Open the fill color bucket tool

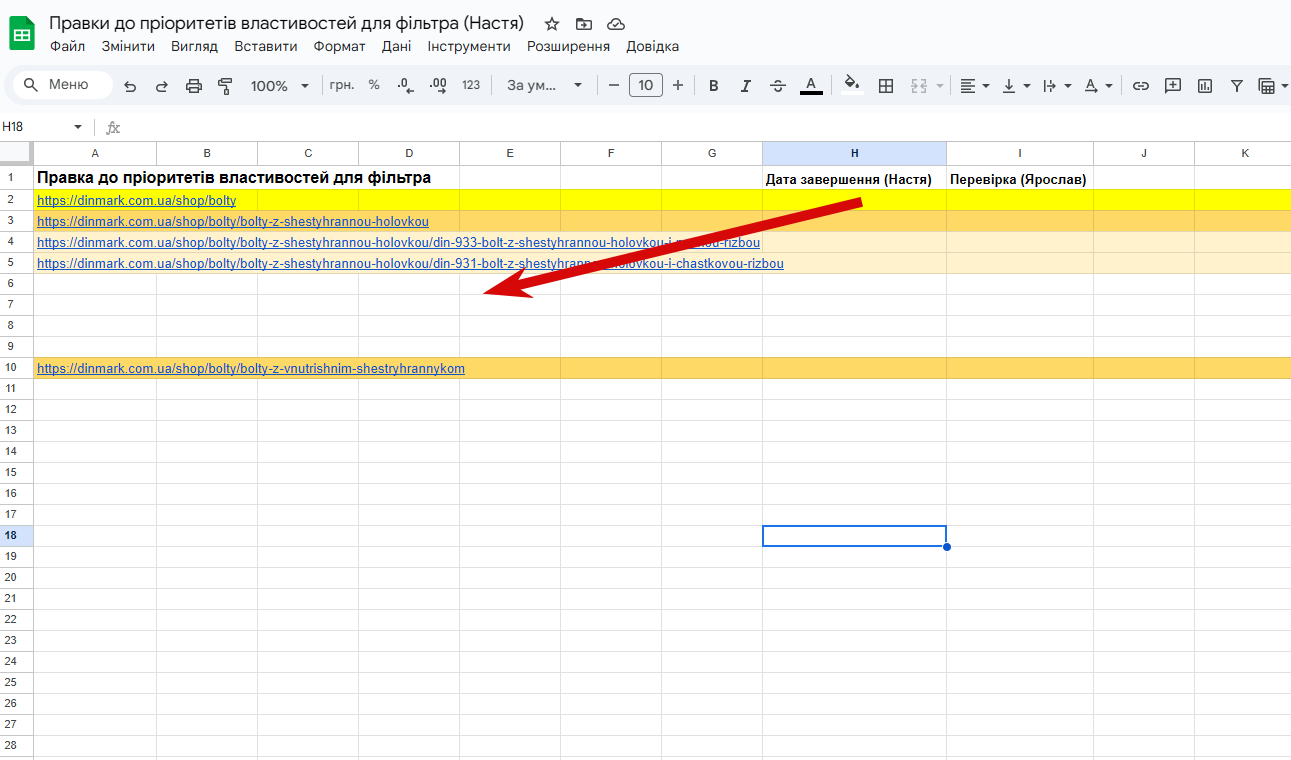[851, 85]
